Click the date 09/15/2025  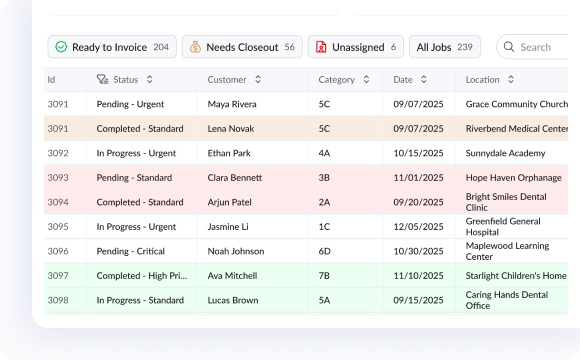pyautogui.click(x=418, y=300)
